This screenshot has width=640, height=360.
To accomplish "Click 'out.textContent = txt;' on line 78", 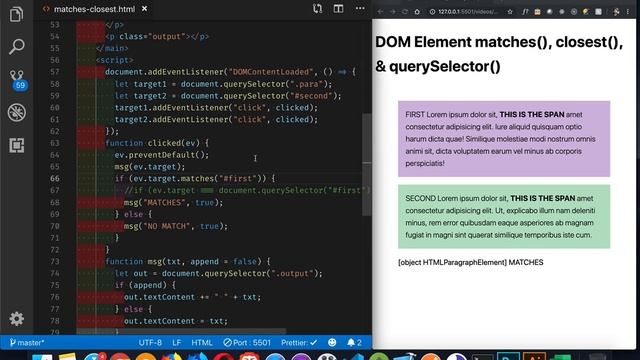I will 176,321.
